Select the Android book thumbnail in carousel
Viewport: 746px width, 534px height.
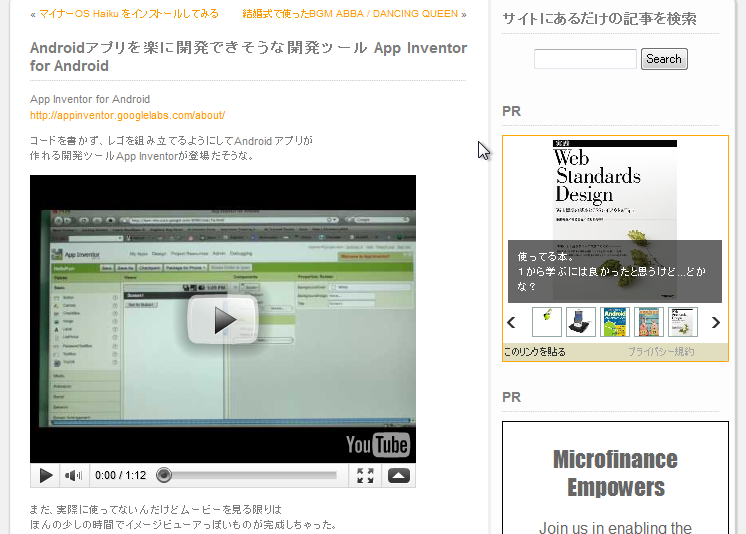(x=615, y=322)
